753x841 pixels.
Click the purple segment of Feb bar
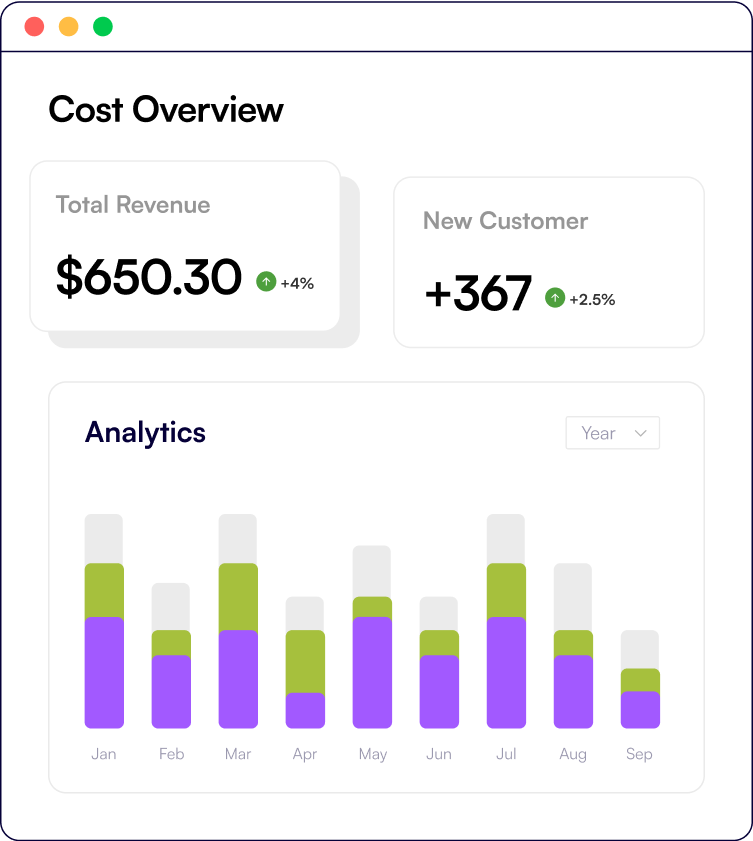[171, 691]
